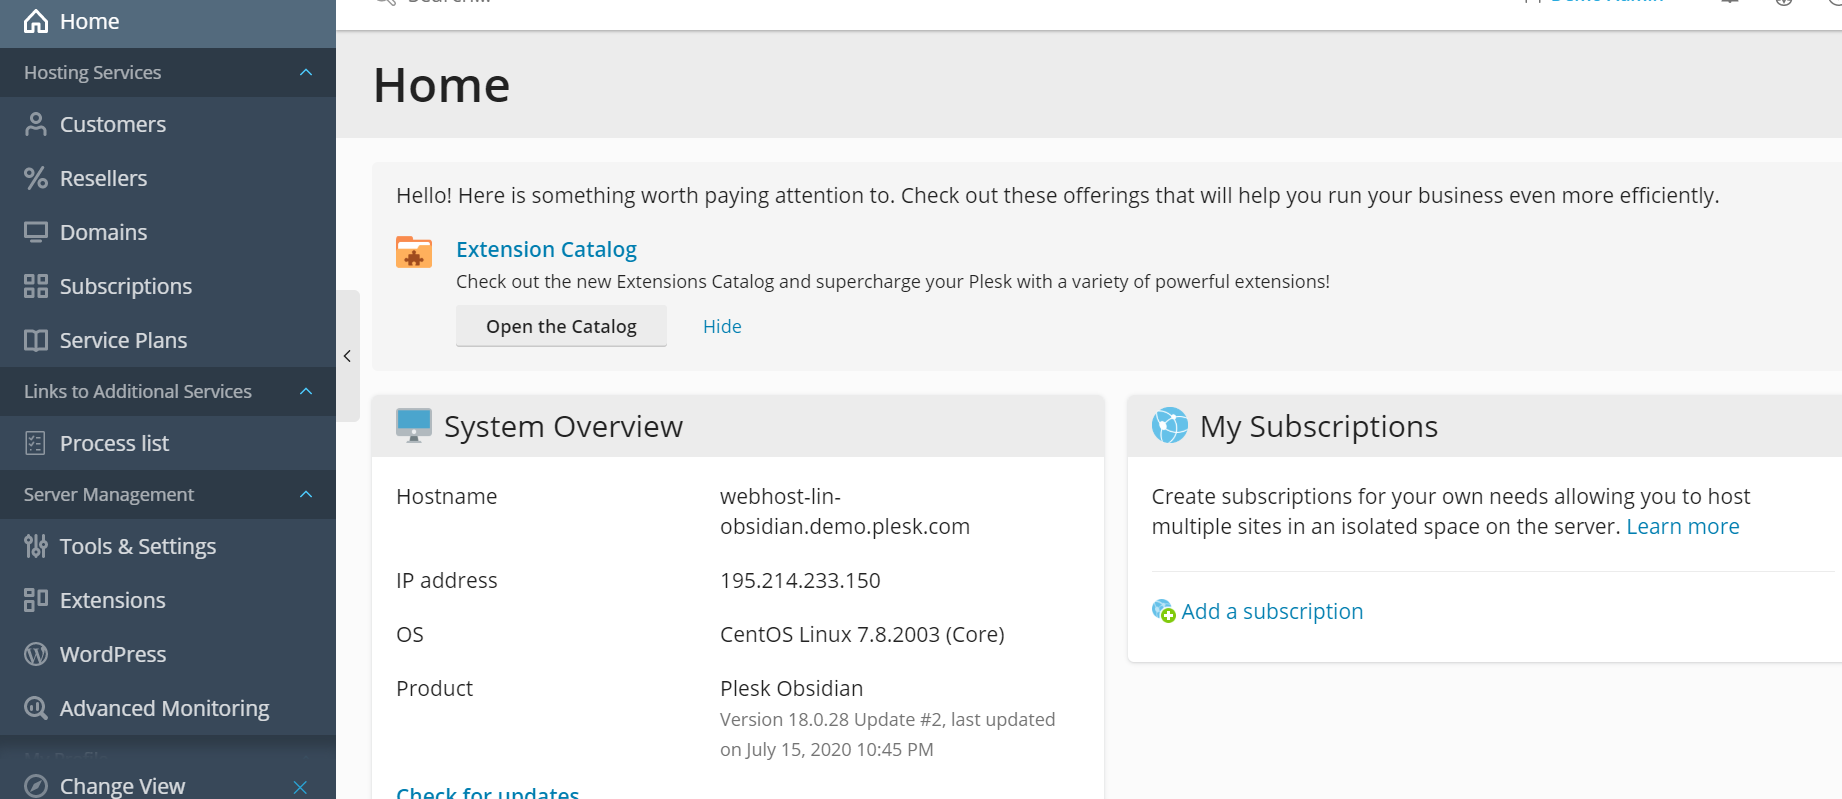Collapse the left sidebar with the arrow handle
The height and width of the screenshot is (799, 1842).
pos(348,356)
